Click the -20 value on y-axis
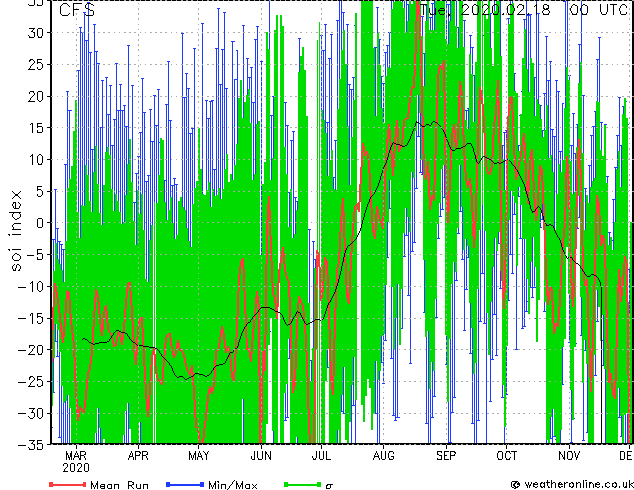This screenshot has width=634, height=490. pyautogui.click(x=32, y=350)
